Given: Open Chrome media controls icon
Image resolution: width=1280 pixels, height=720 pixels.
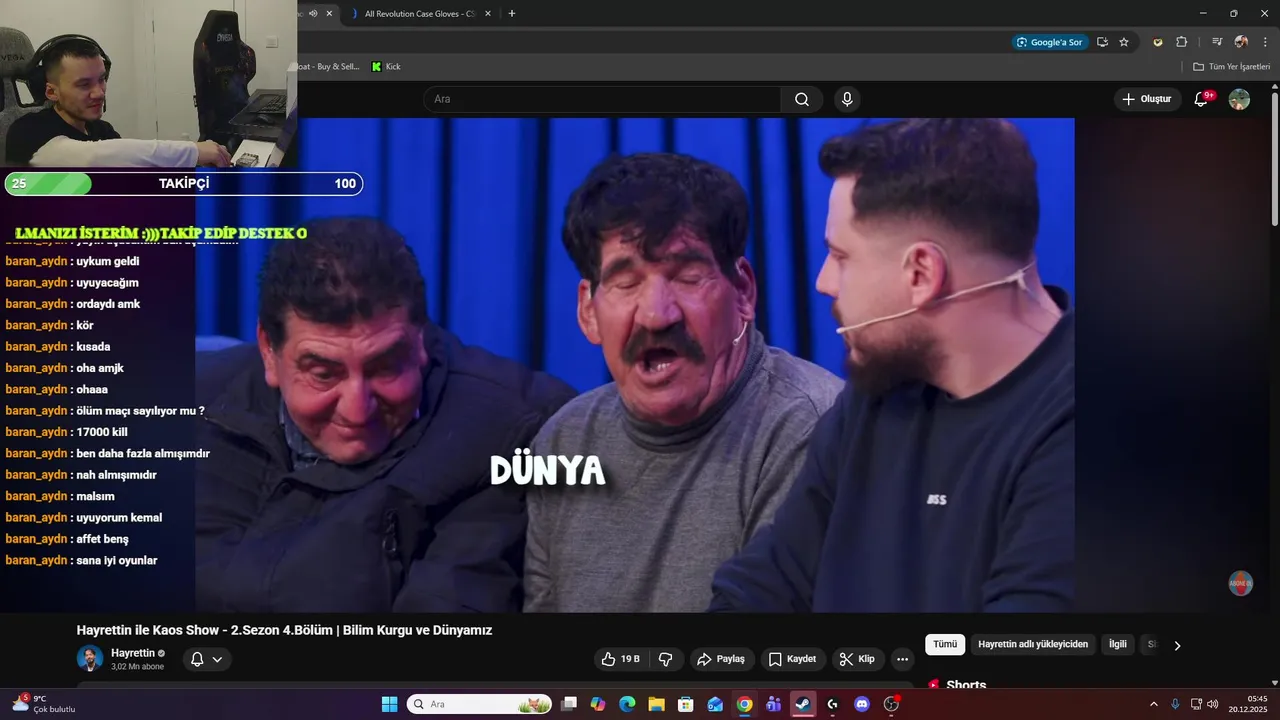Looking at the screenshot, I should pos(1217,42).
